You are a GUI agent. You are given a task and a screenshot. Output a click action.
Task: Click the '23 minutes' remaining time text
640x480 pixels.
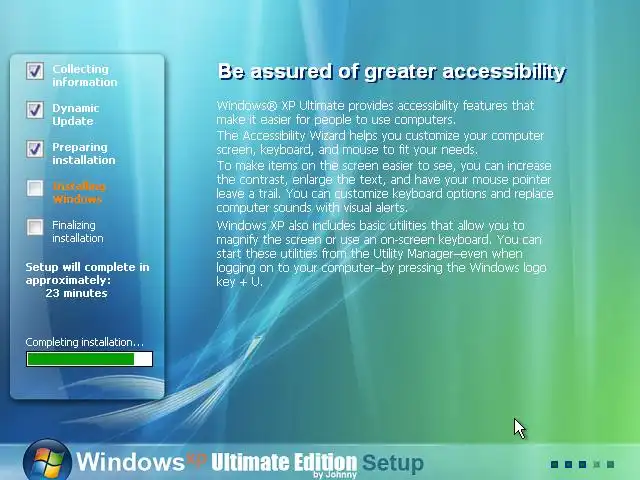click(x=76, y=293)
